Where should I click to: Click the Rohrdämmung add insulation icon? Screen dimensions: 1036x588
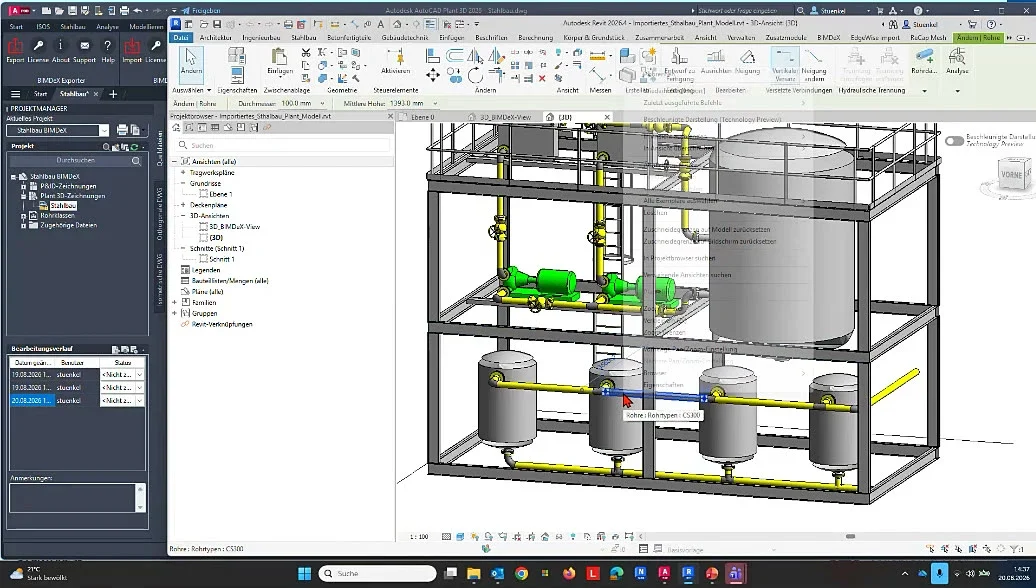pyautogui.click(x=924, y=56)
